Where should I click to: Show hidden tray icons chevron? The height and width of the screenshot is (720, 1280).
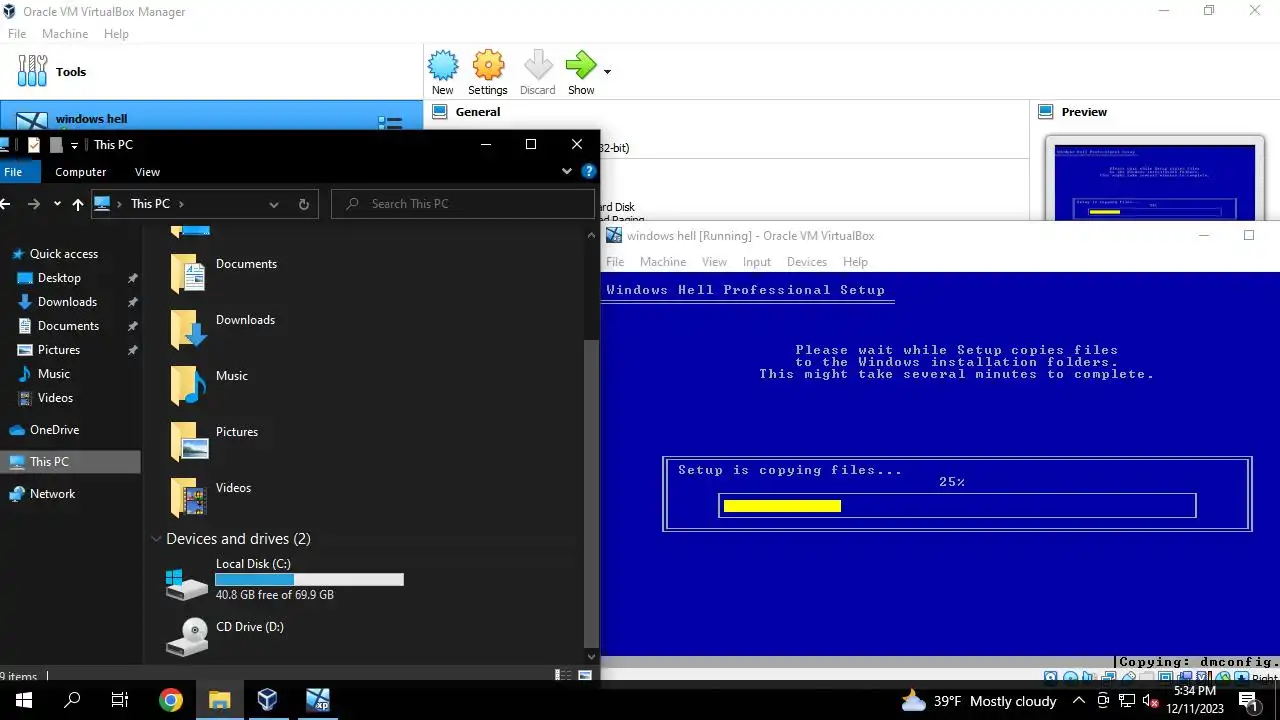(1081, 701)
